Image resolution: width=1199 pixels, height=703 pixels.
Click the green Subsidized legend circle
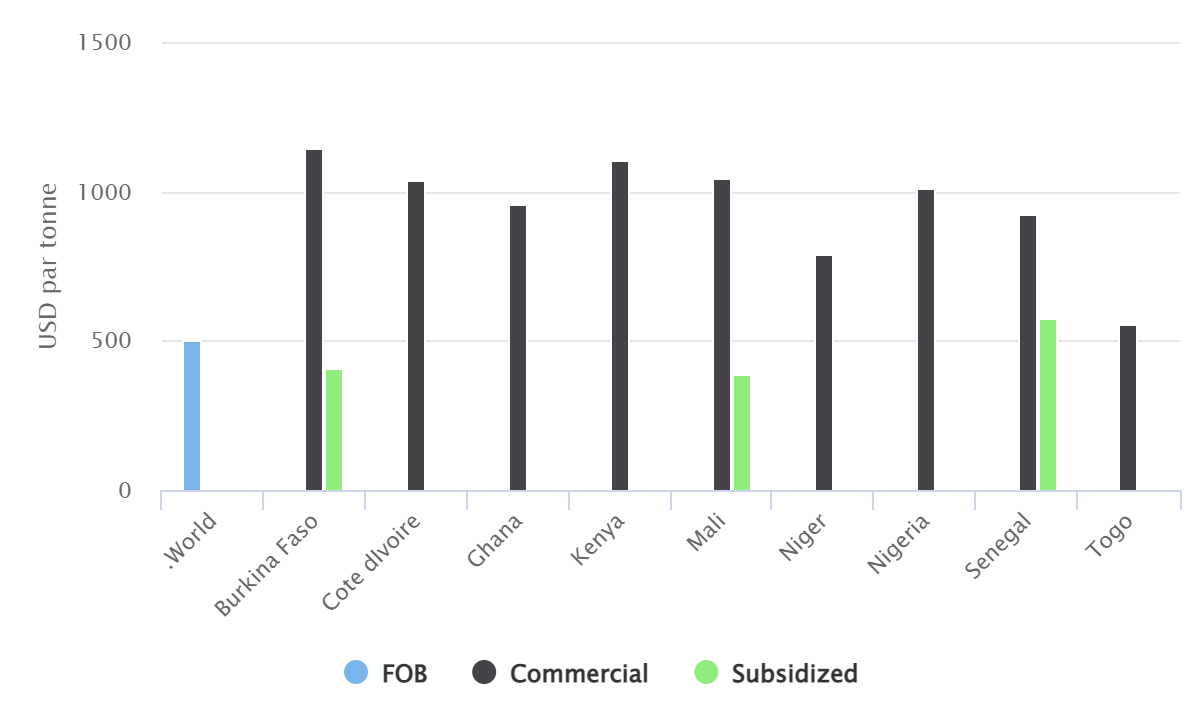point(706,673)
